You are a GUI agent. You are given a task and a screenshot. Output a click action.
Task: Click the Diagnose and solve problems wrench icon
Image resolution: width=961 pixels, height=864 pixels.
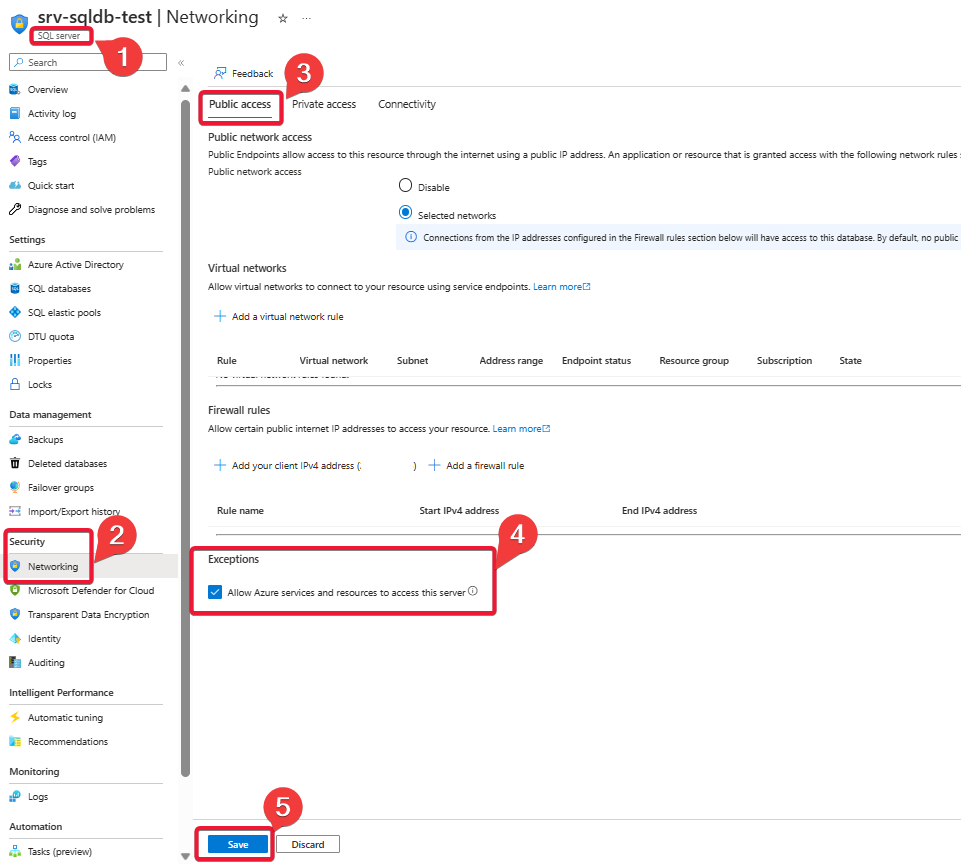(15, 209)
